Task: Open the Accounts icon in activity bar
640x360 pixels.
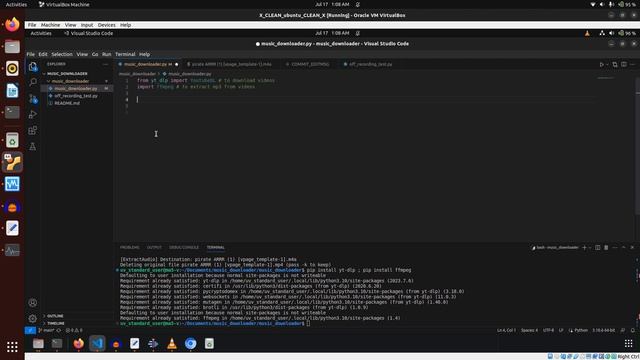Action: tap(33, 303)
